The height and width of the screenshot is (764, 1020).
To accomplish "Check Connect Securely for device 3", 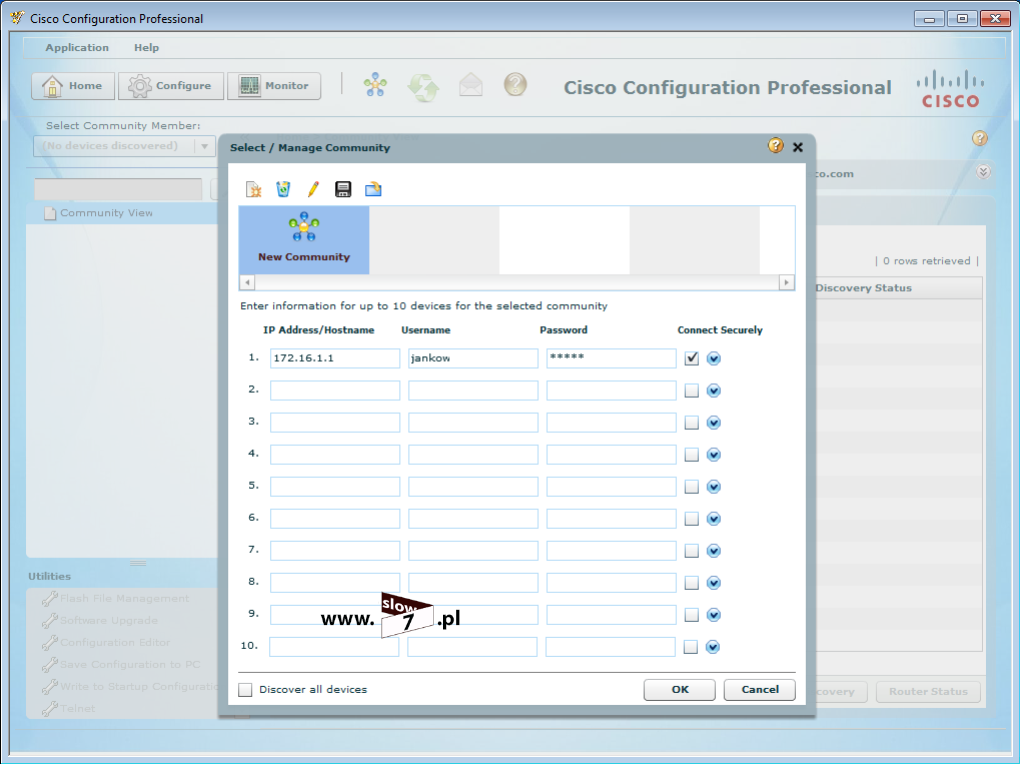I will tap(691, 422).
